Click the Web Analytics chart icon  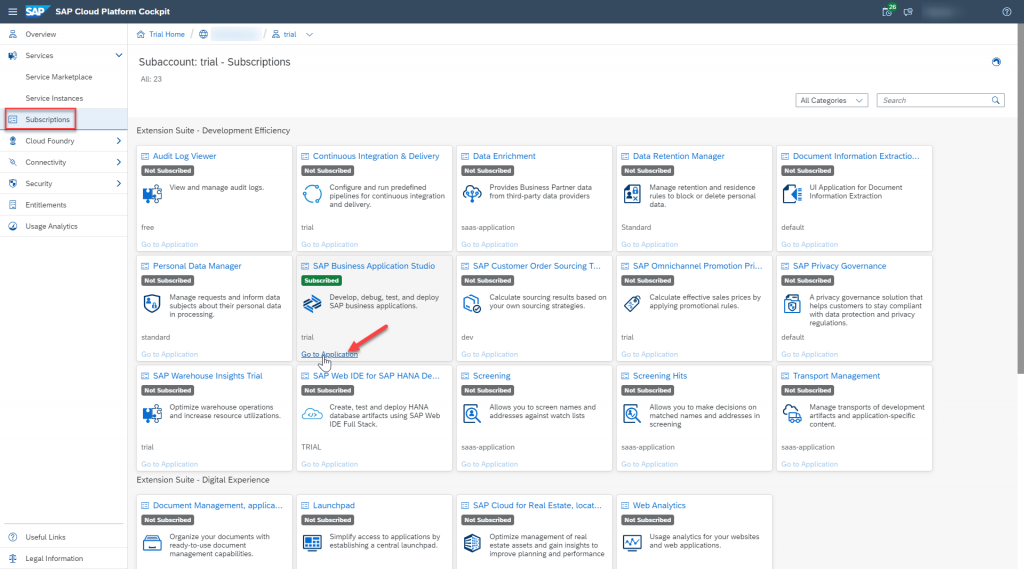tap(632, 543)
